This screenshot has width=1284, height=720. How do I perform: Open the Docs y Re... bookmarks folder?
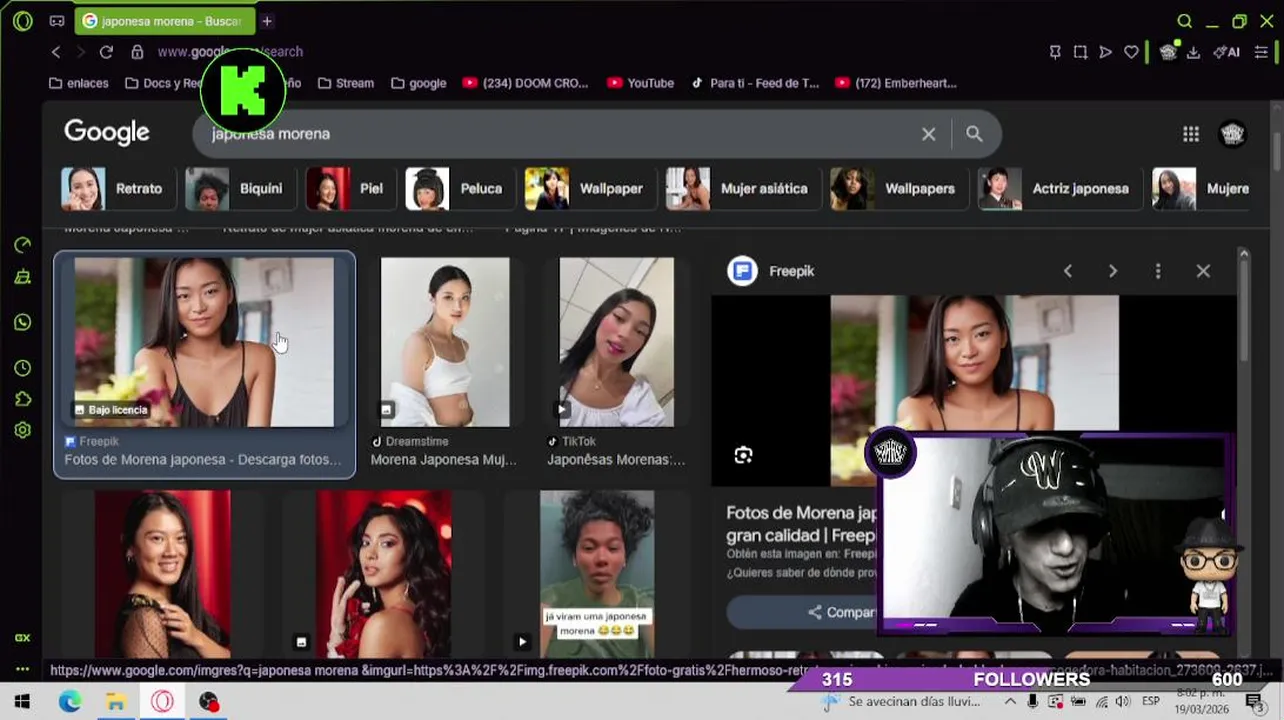point(164,83)
